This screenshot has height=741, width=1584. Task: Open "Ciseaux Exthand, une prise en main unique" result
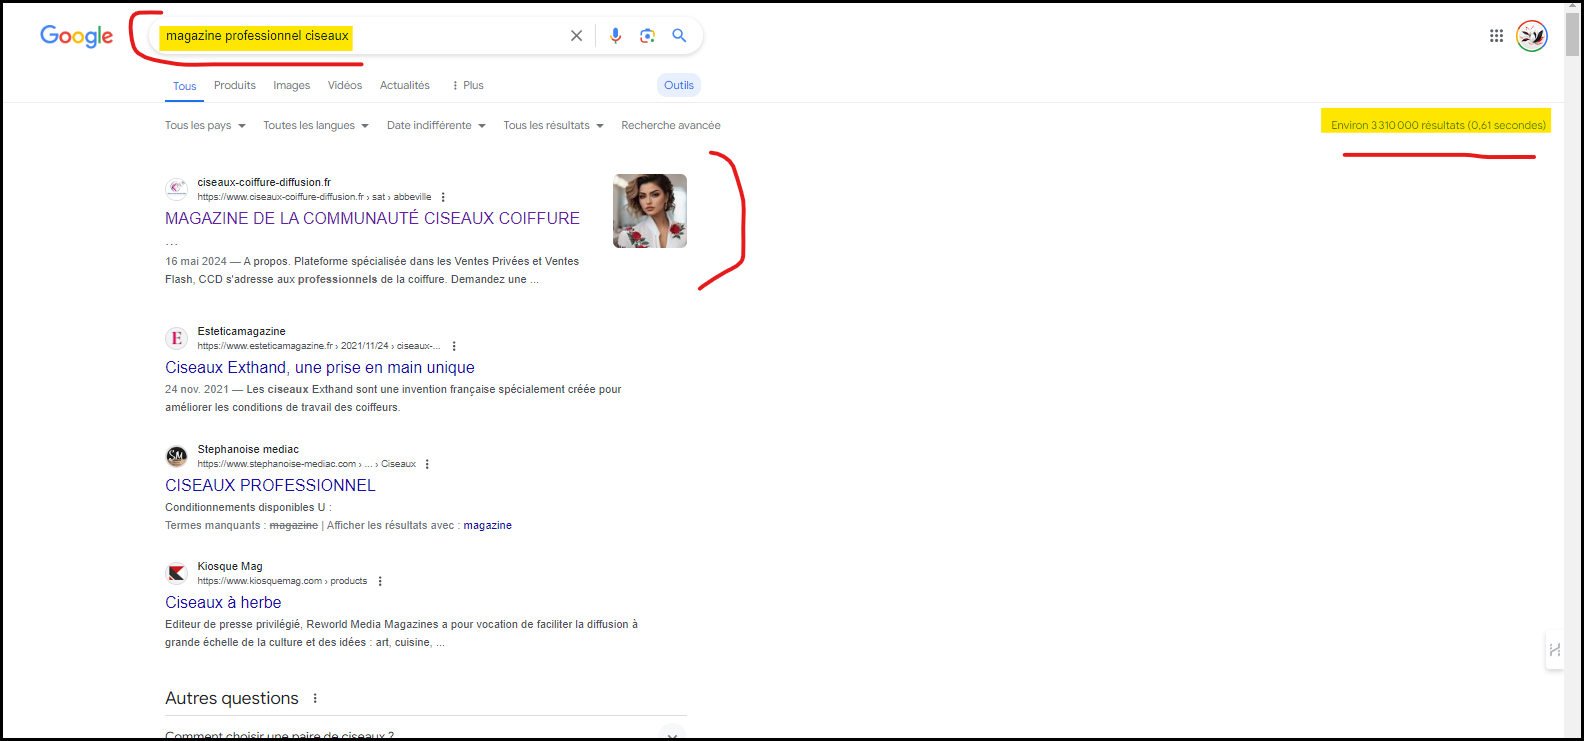(319, 368)
